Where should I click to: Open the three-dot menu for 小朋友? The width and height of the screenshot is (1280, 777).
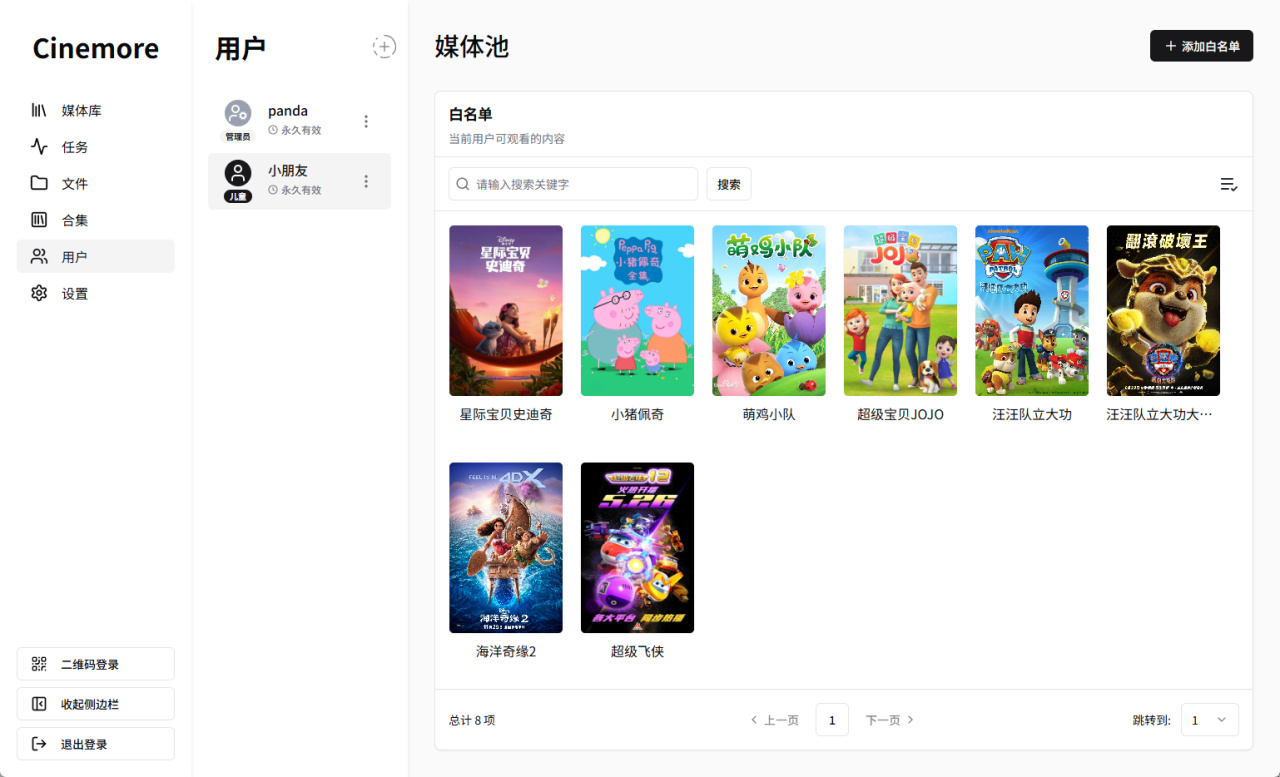(x=366, y=181)
